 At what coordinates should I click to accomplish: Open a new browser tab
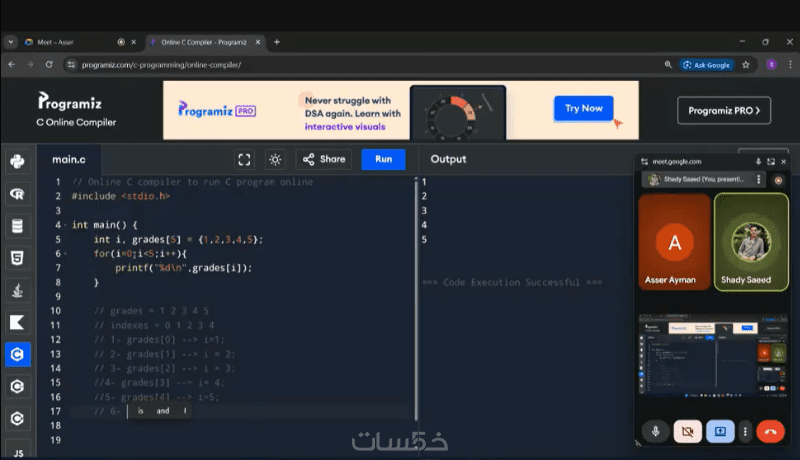click(277, 42)
